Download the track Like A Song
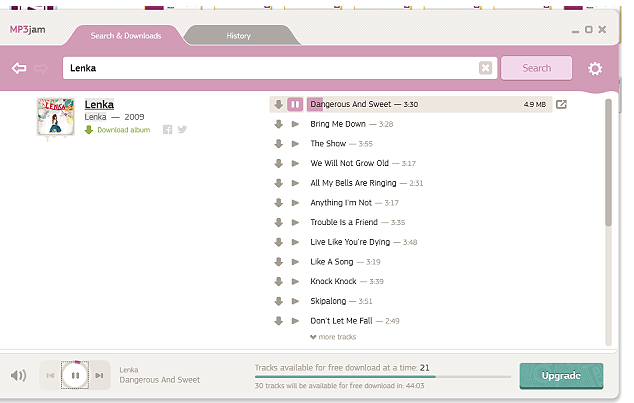The image size is (634, 403). [279, 262]
